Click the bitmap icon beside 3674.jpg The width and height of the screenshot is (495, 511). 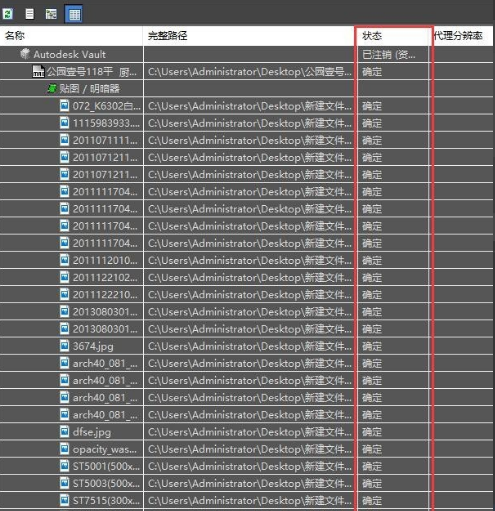64,346
